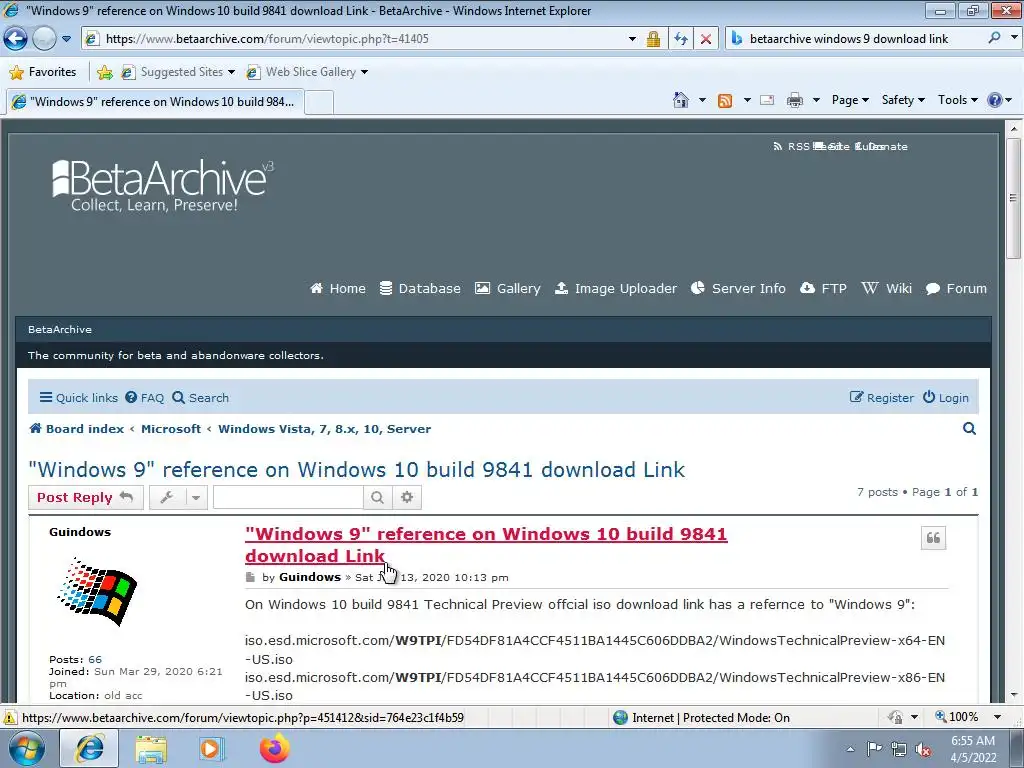Select the "Windows 9" reference browser tab
Screen dimensions: 1024x768
tap(155, 102)
